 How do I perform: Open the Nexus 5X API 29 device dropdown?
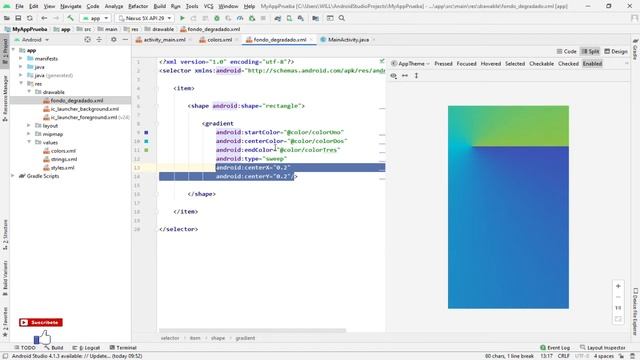[x=145, y=18]
